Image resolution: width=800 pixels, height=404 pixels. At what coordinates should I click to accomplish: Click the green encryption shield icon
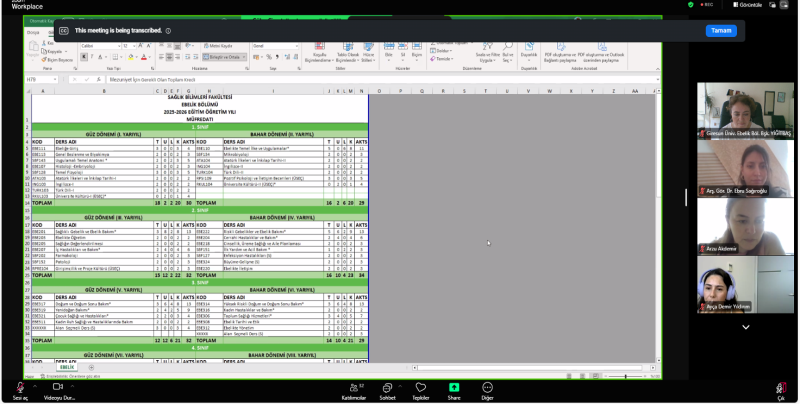[690, 5]
